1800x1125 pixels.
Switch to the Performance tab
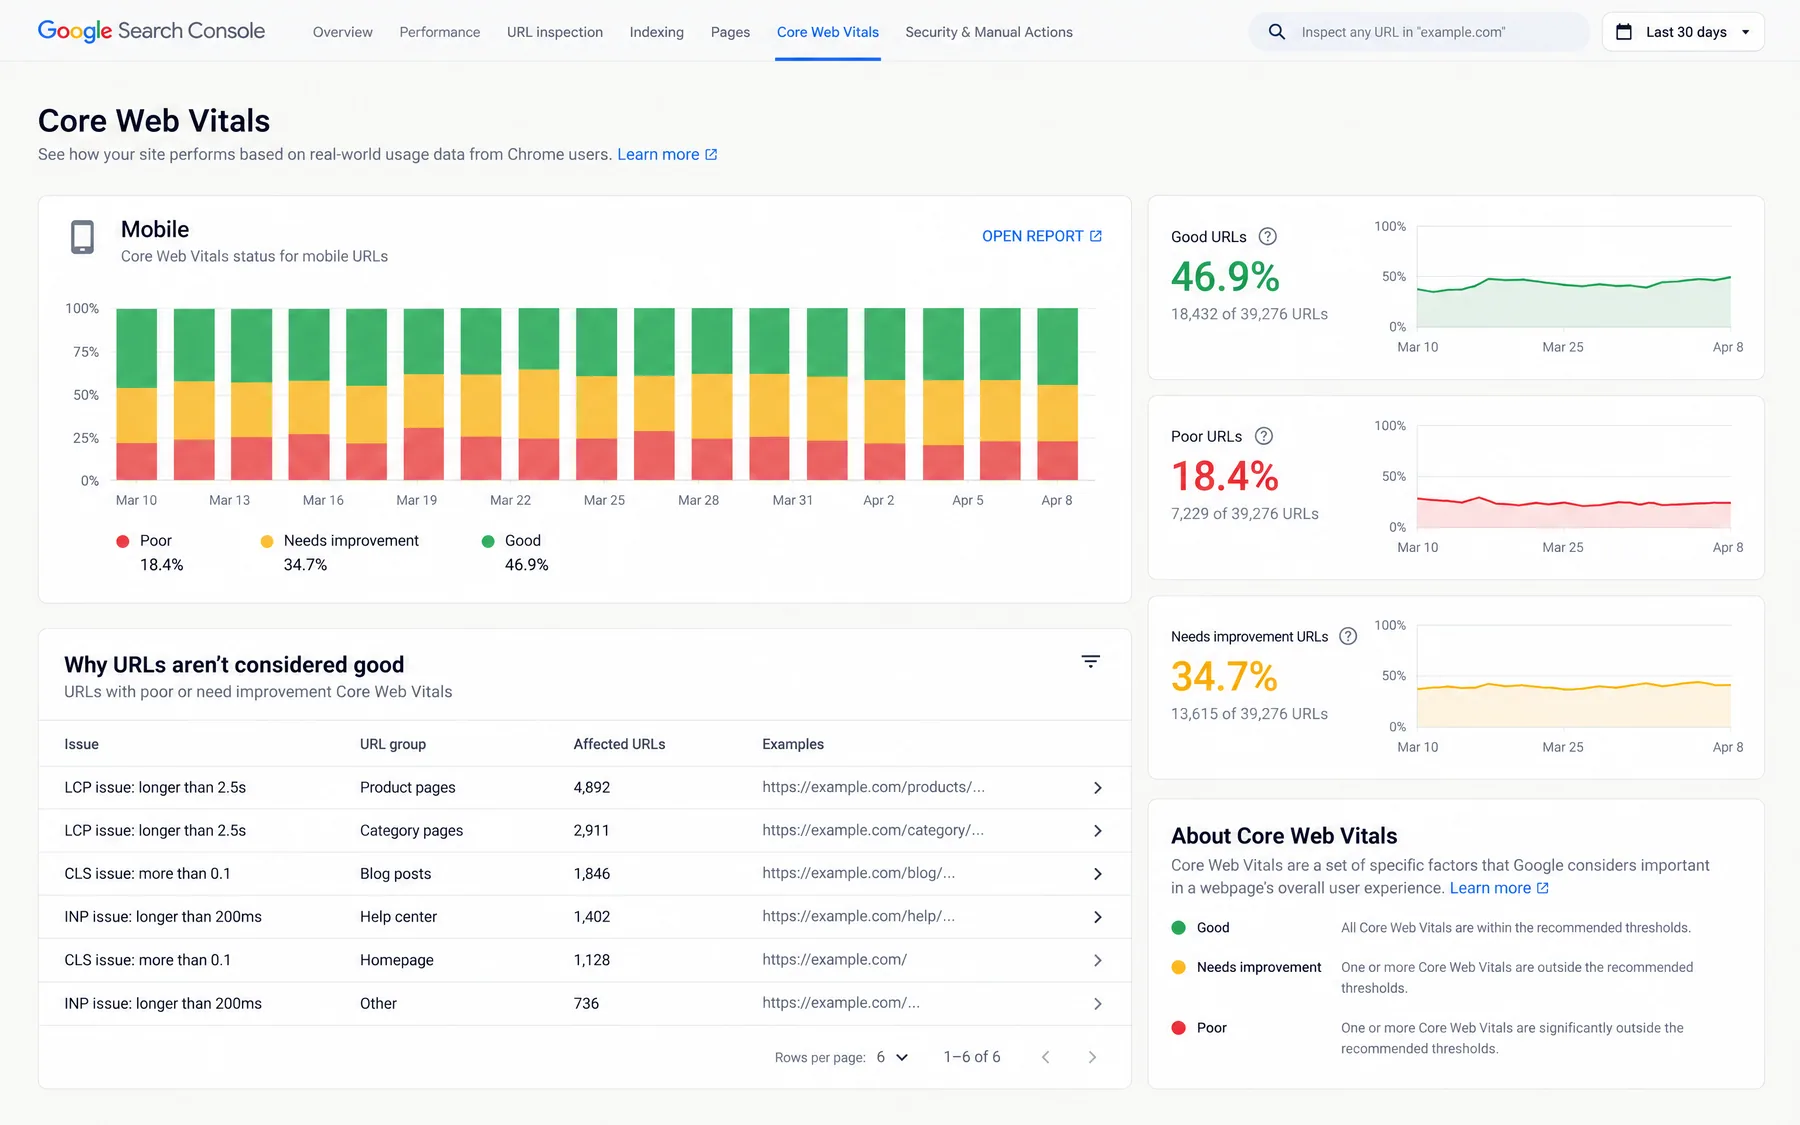[x=440, y=32]
